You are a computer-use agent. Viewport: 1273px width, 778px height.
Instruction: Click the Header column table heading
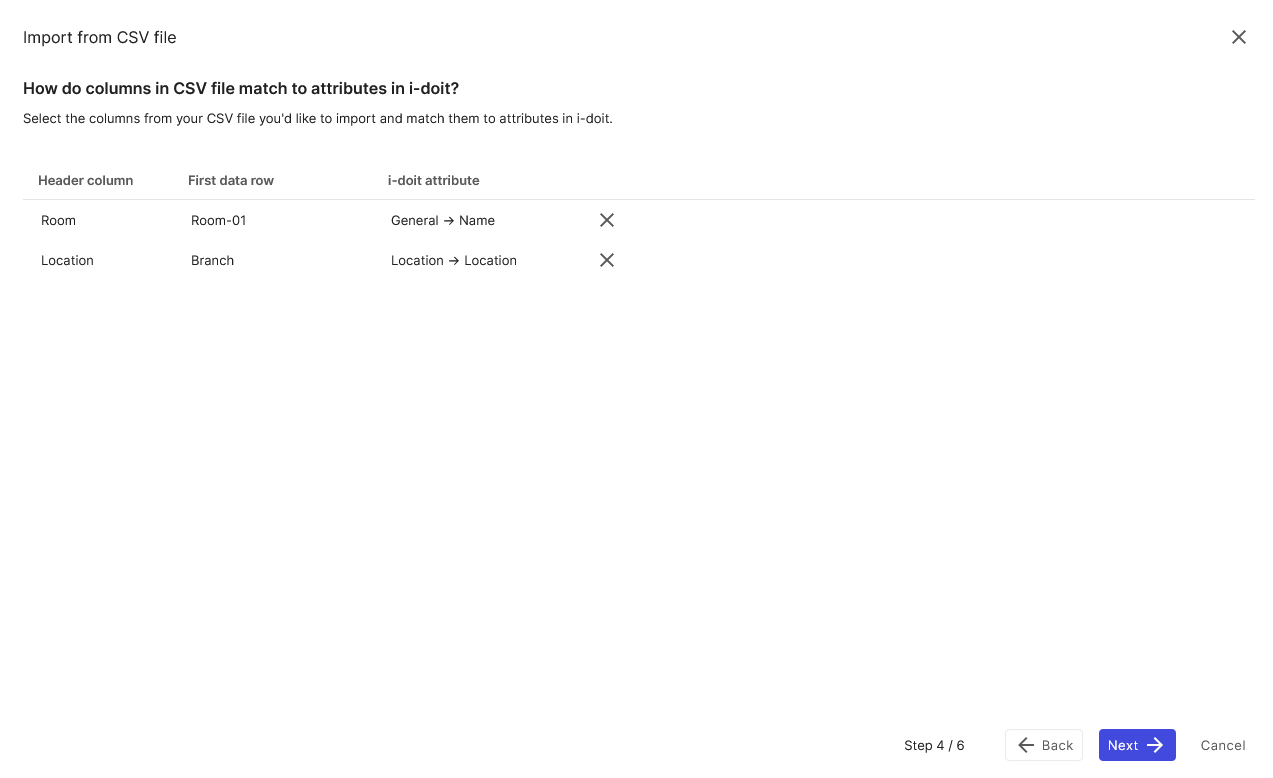(85, 181)
